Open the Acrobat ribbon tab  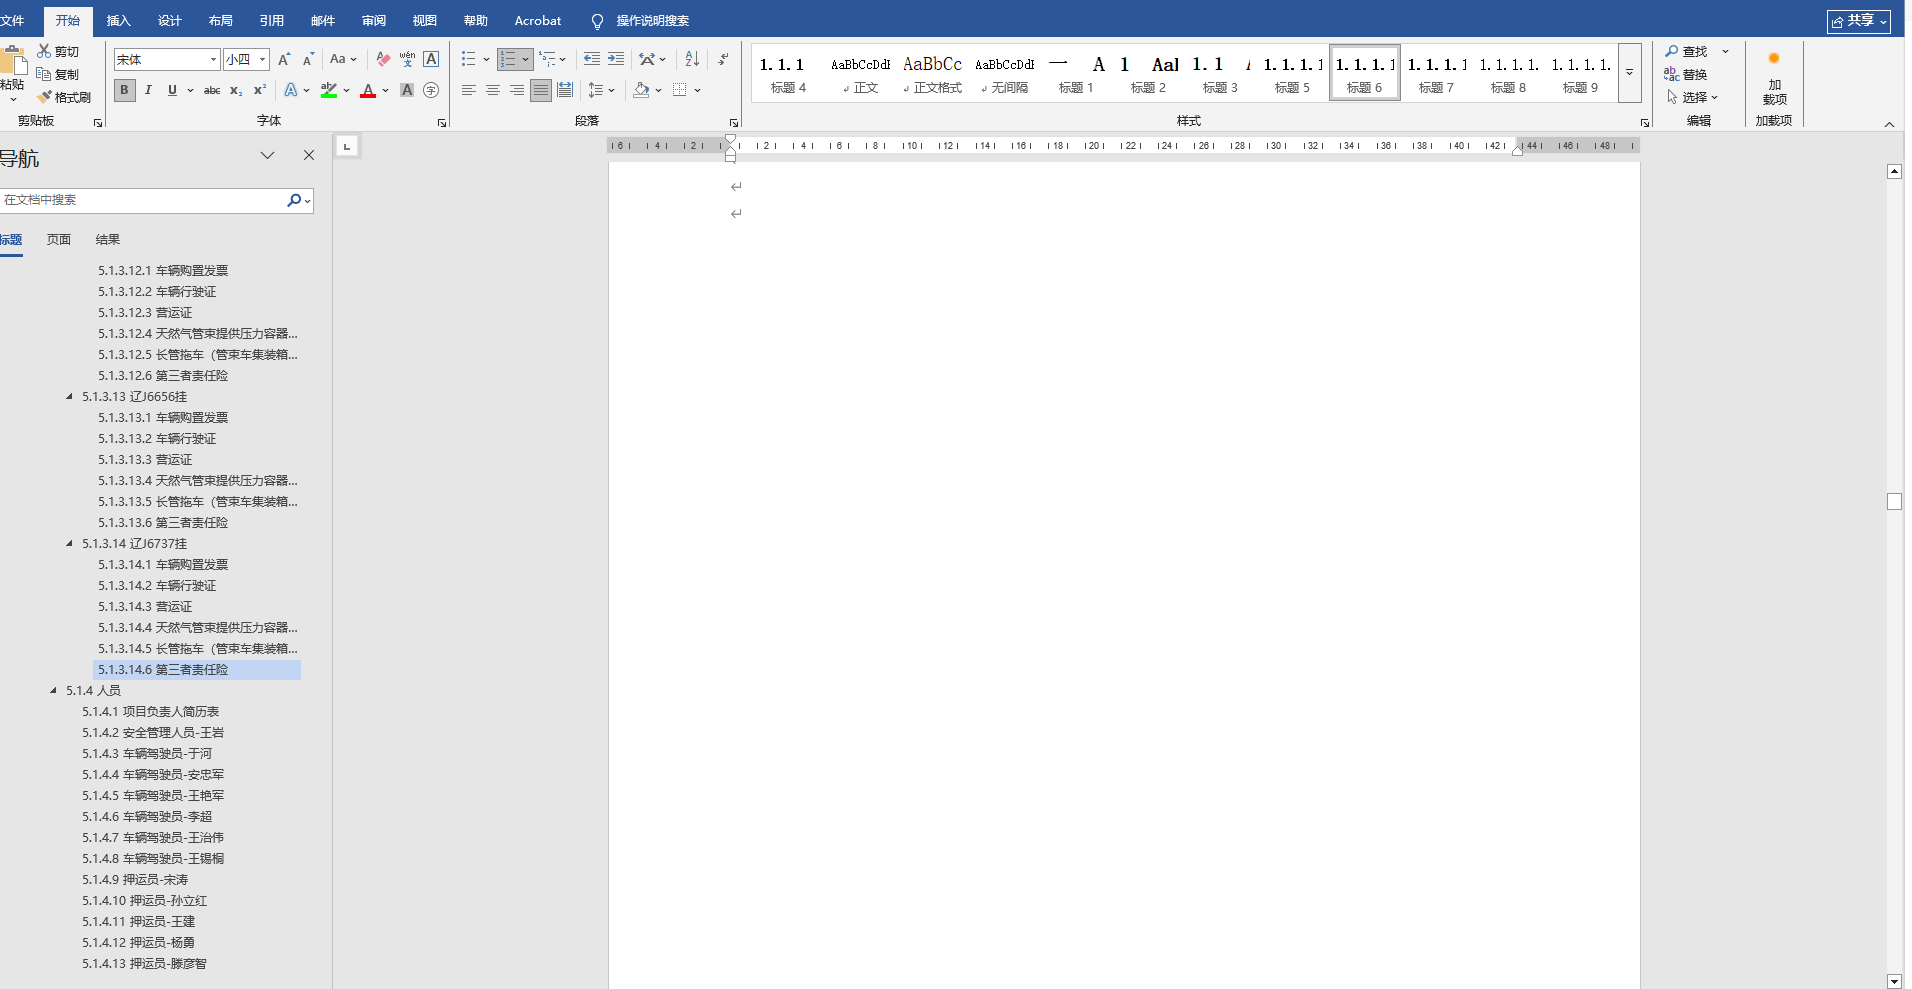point(538,21)
